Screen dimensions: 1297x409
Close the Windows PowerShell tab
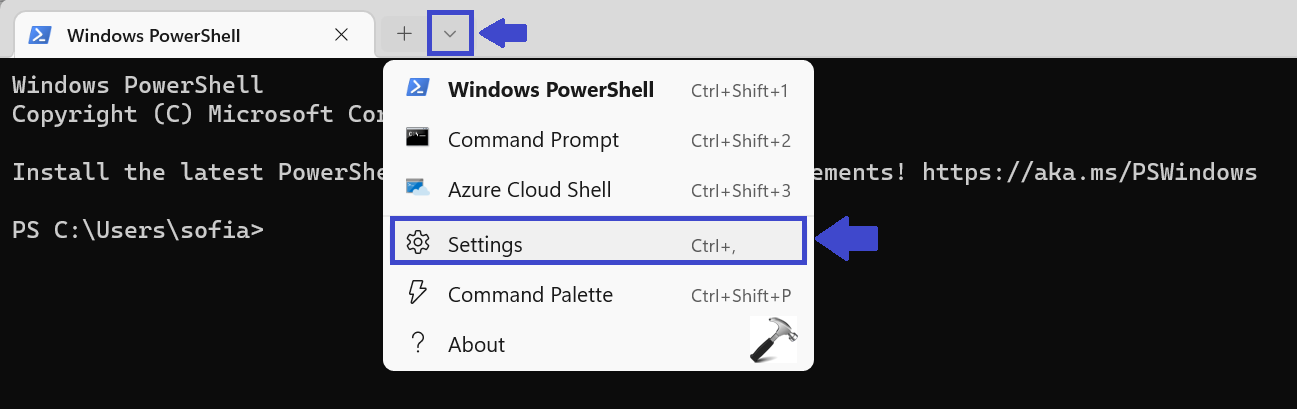[x=341, y=35]
